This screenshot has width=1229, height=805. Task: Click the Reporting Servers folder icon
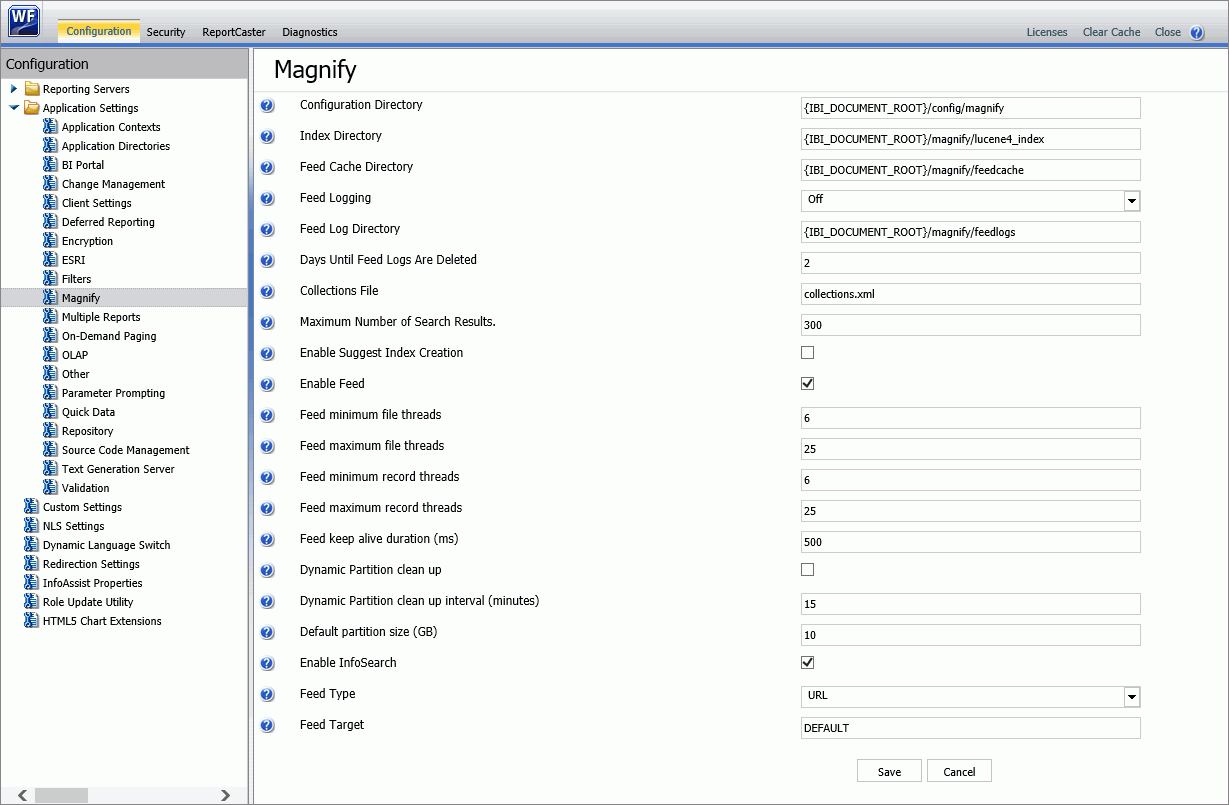click(32, 89)
